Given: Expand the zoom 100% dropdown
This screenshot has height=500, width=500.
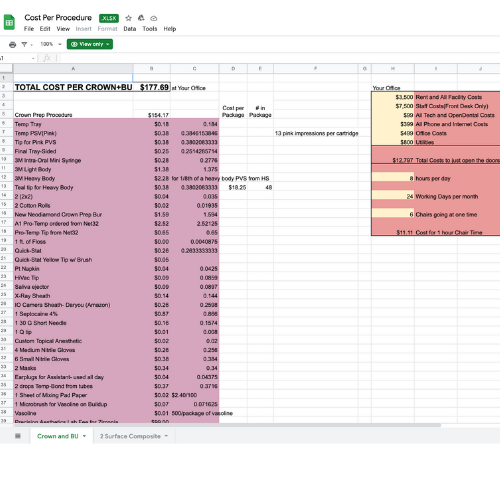Looking at the screenshot, I should [51, 44].
